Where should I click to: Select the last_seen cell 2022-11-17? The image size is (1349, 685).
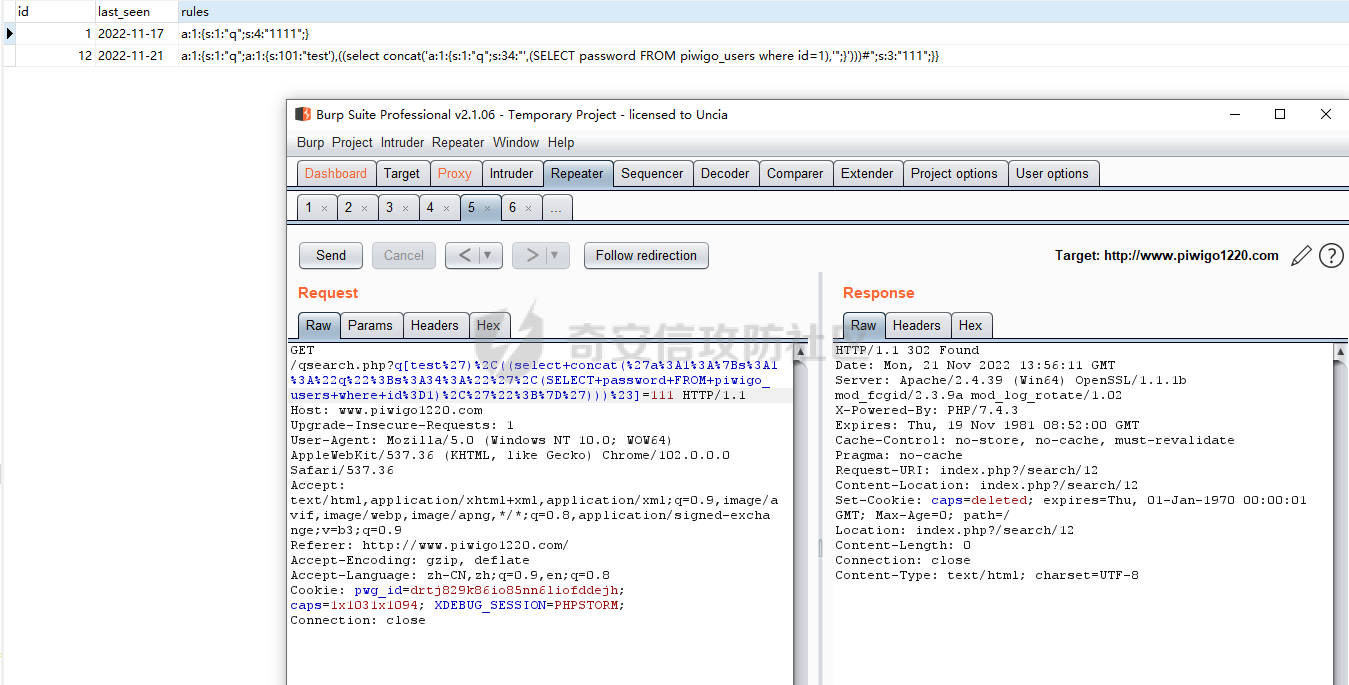[x=135, y=34]
